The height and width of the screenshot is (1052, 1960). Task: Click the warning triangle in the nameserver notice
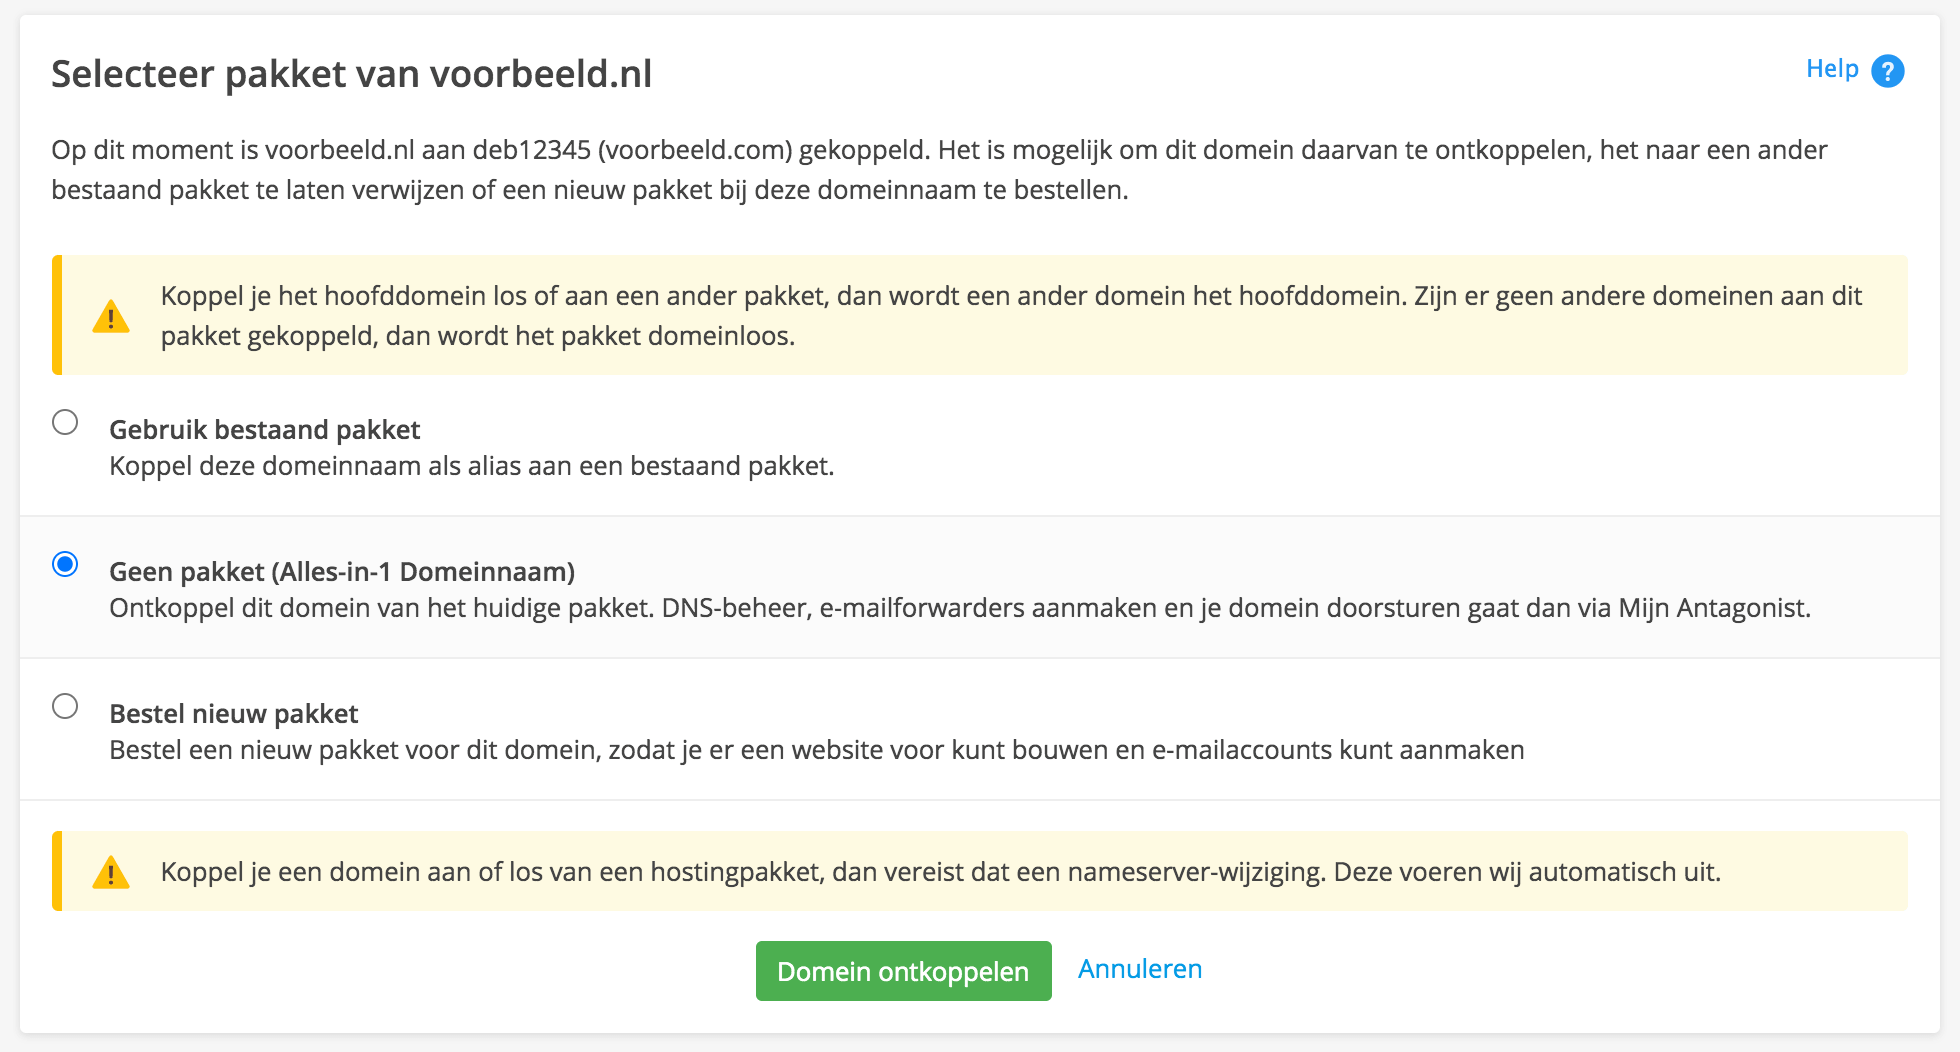tap(111, 872)
